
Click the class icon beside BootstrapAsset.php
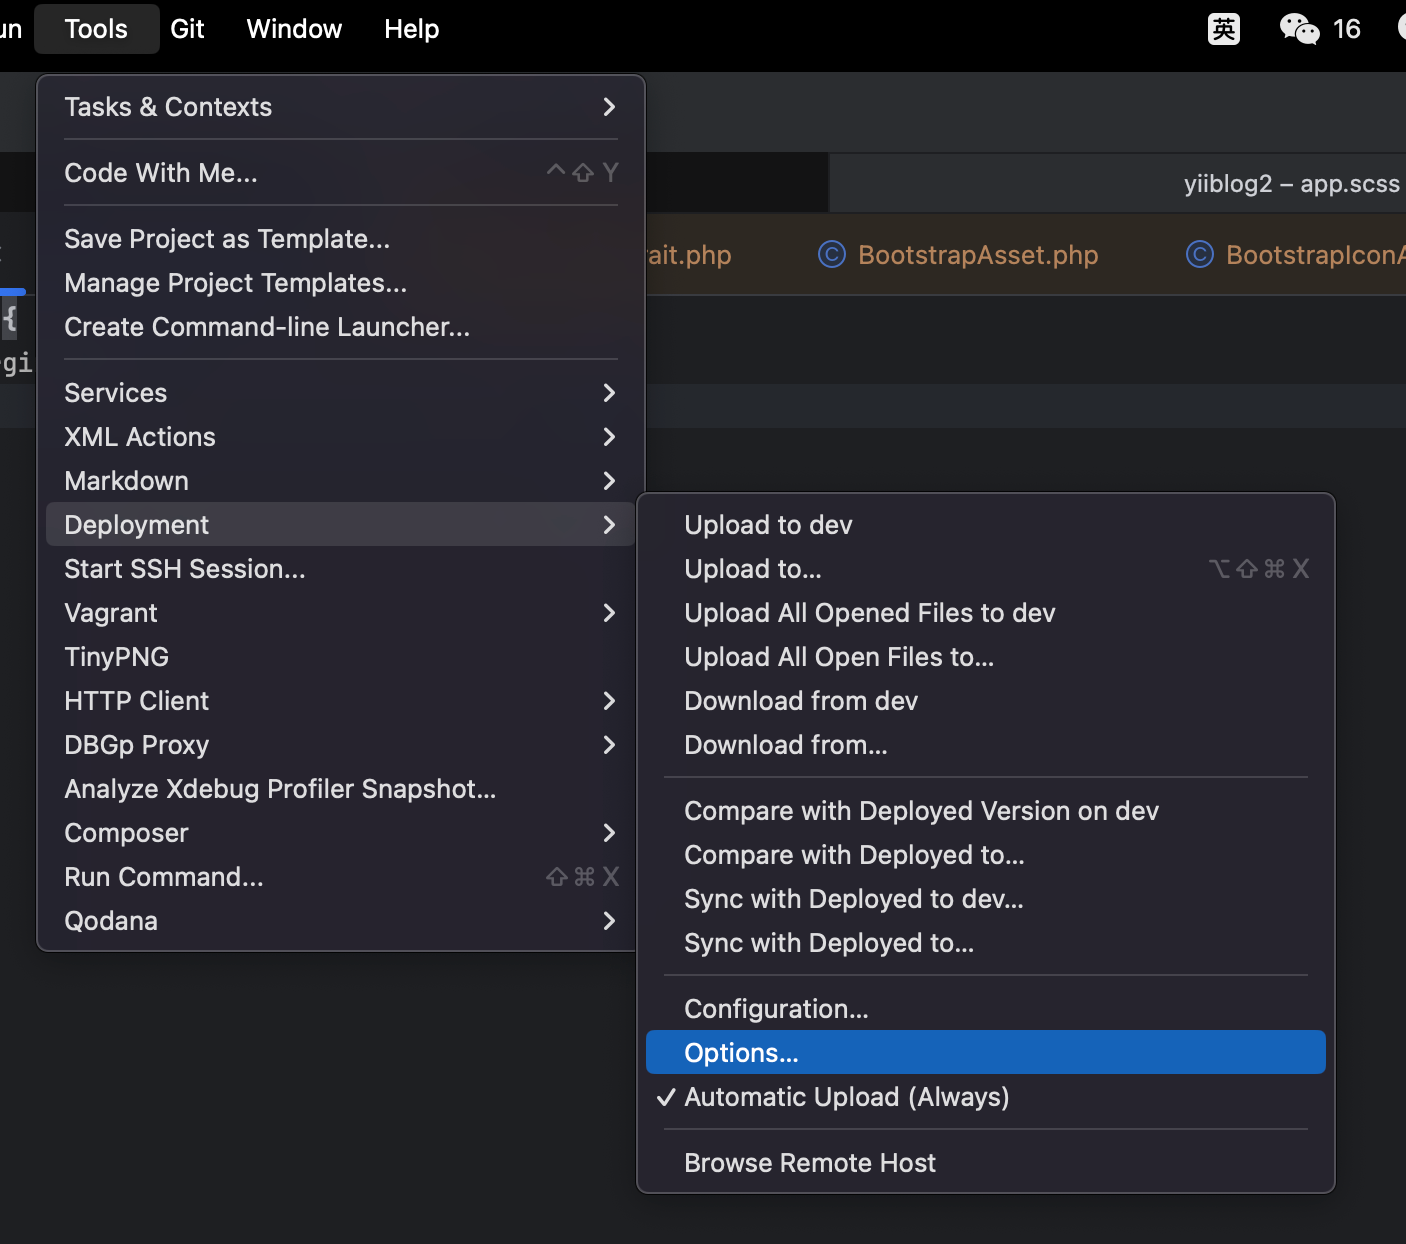point(831,255)
